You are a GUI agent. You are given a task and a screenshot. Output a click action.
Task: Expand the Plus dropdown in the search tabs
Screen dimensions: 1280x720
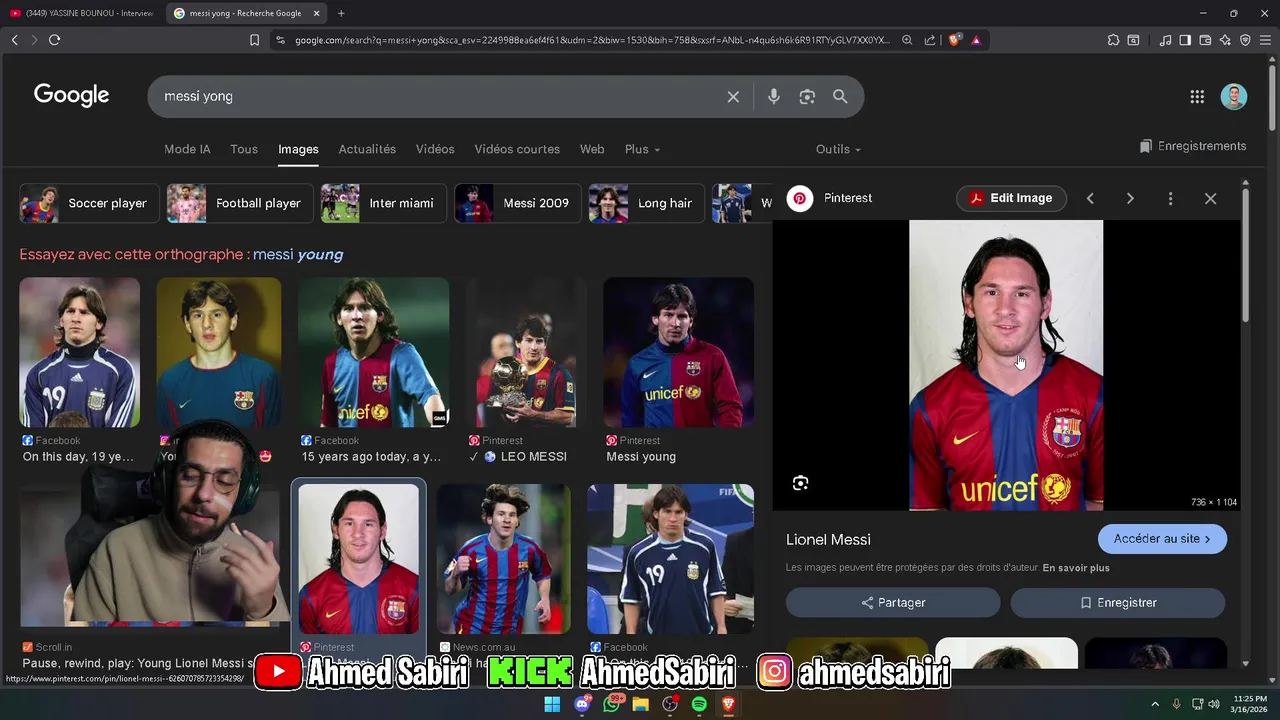coord(642,149)
